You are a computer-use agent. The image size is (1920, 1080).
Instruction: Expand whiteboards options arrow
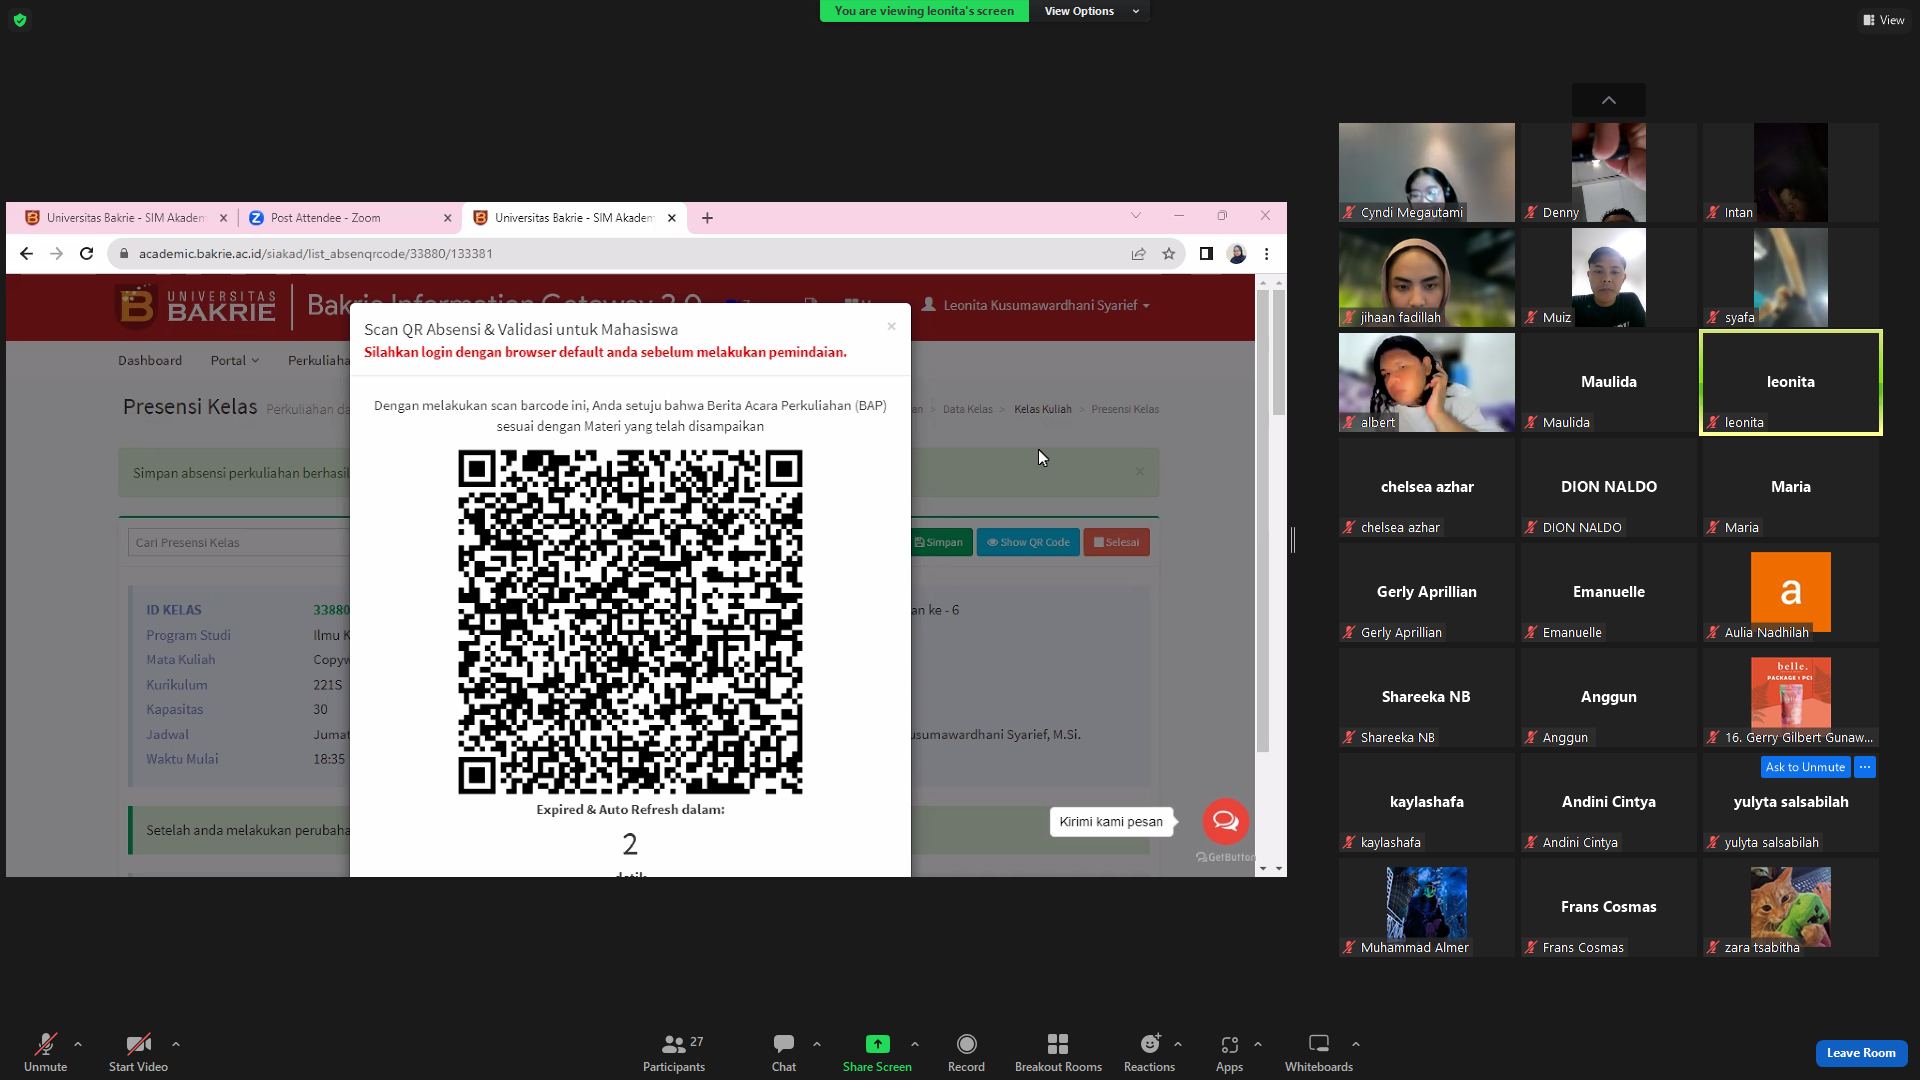coord(1356,1044)
